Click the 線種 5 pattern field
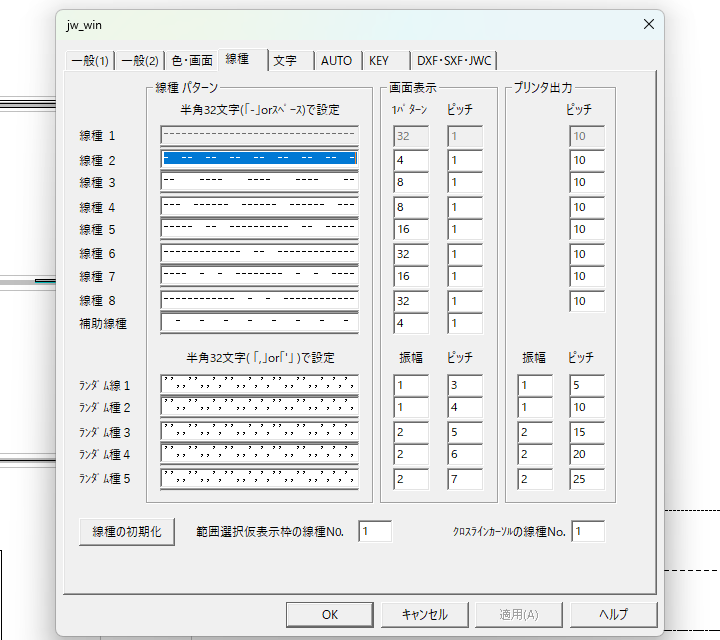Viewport: 720px width, 640px height. (259, 228)
